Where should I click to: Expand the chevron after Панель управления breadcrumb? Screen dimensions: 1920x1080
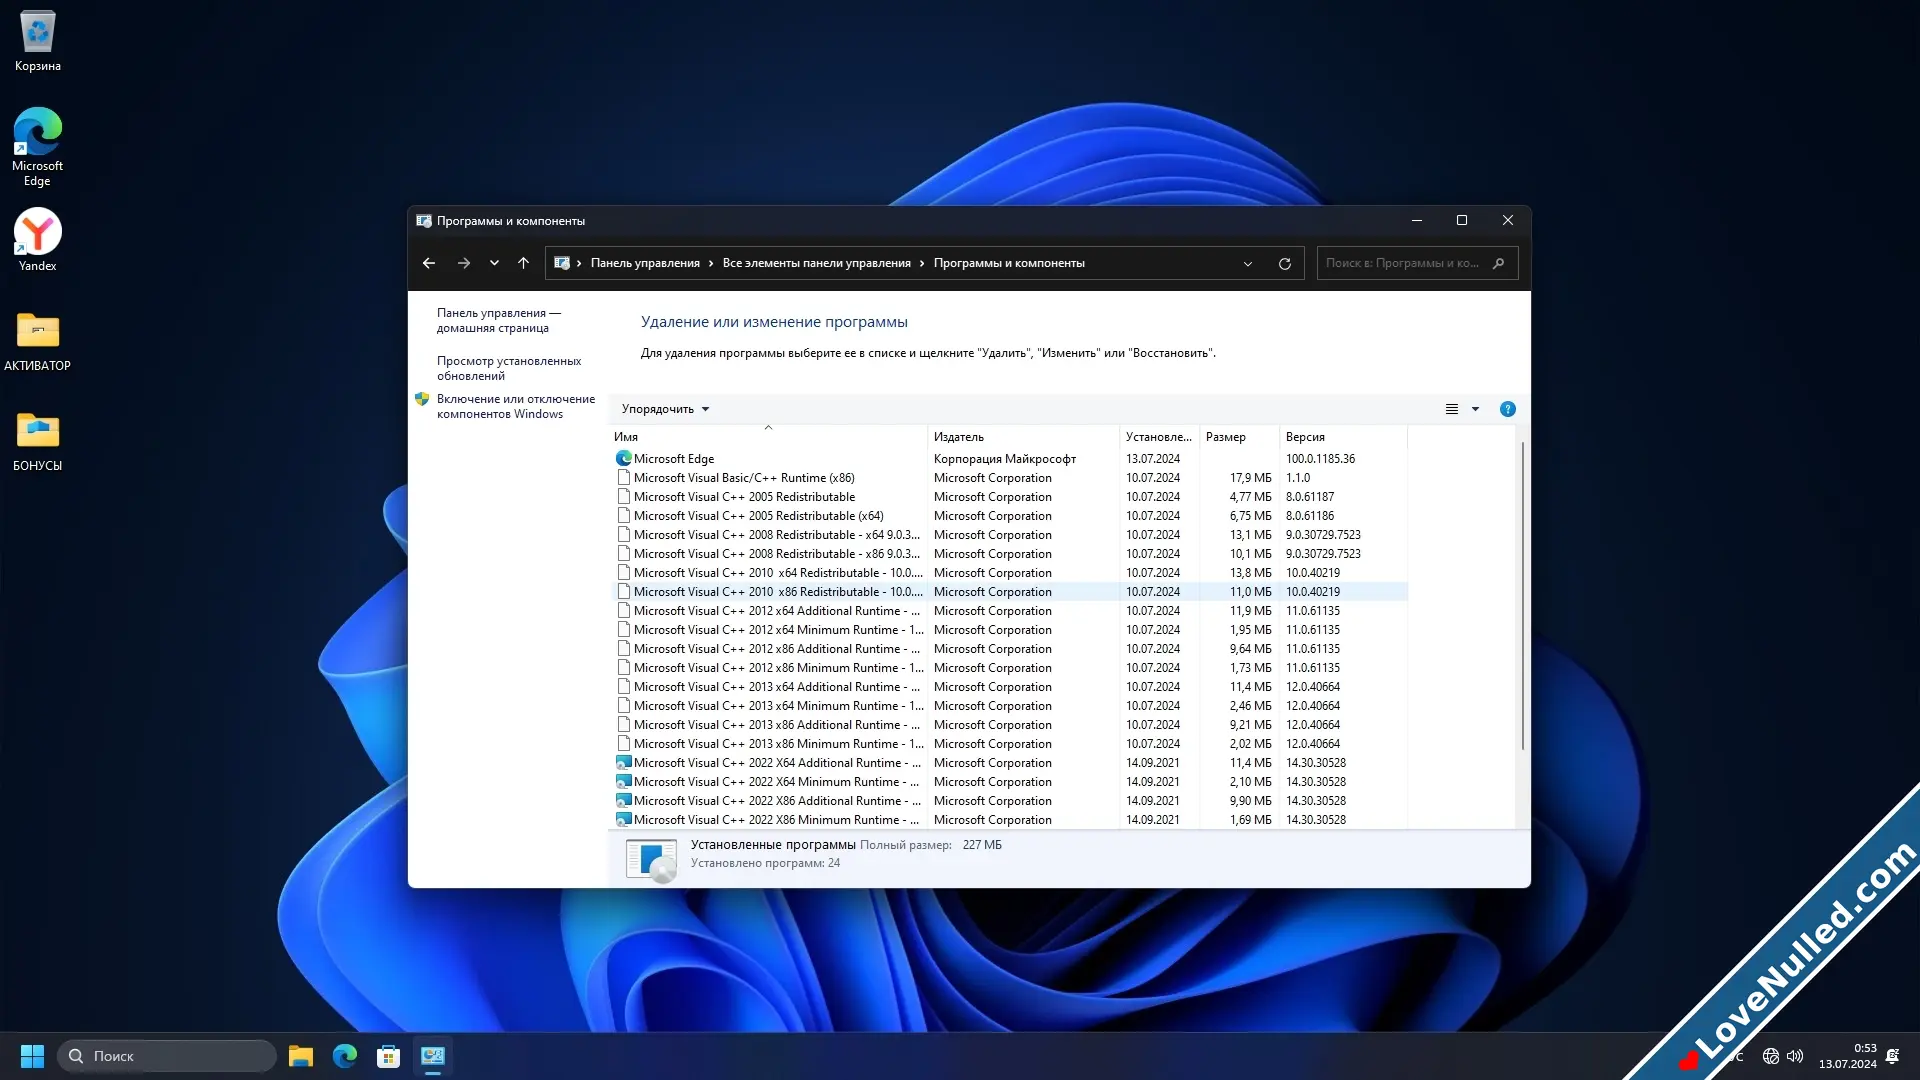[711, 263]
